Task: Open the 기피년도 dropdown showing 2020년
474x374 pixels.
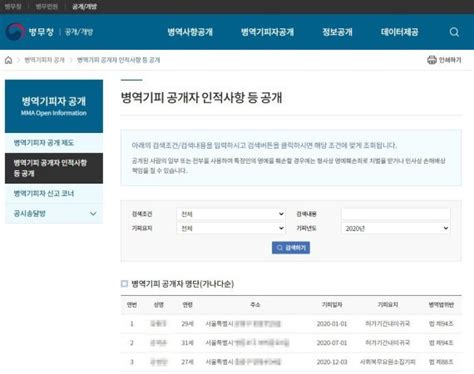Action: pyautogui.click(x=396, y=228)
